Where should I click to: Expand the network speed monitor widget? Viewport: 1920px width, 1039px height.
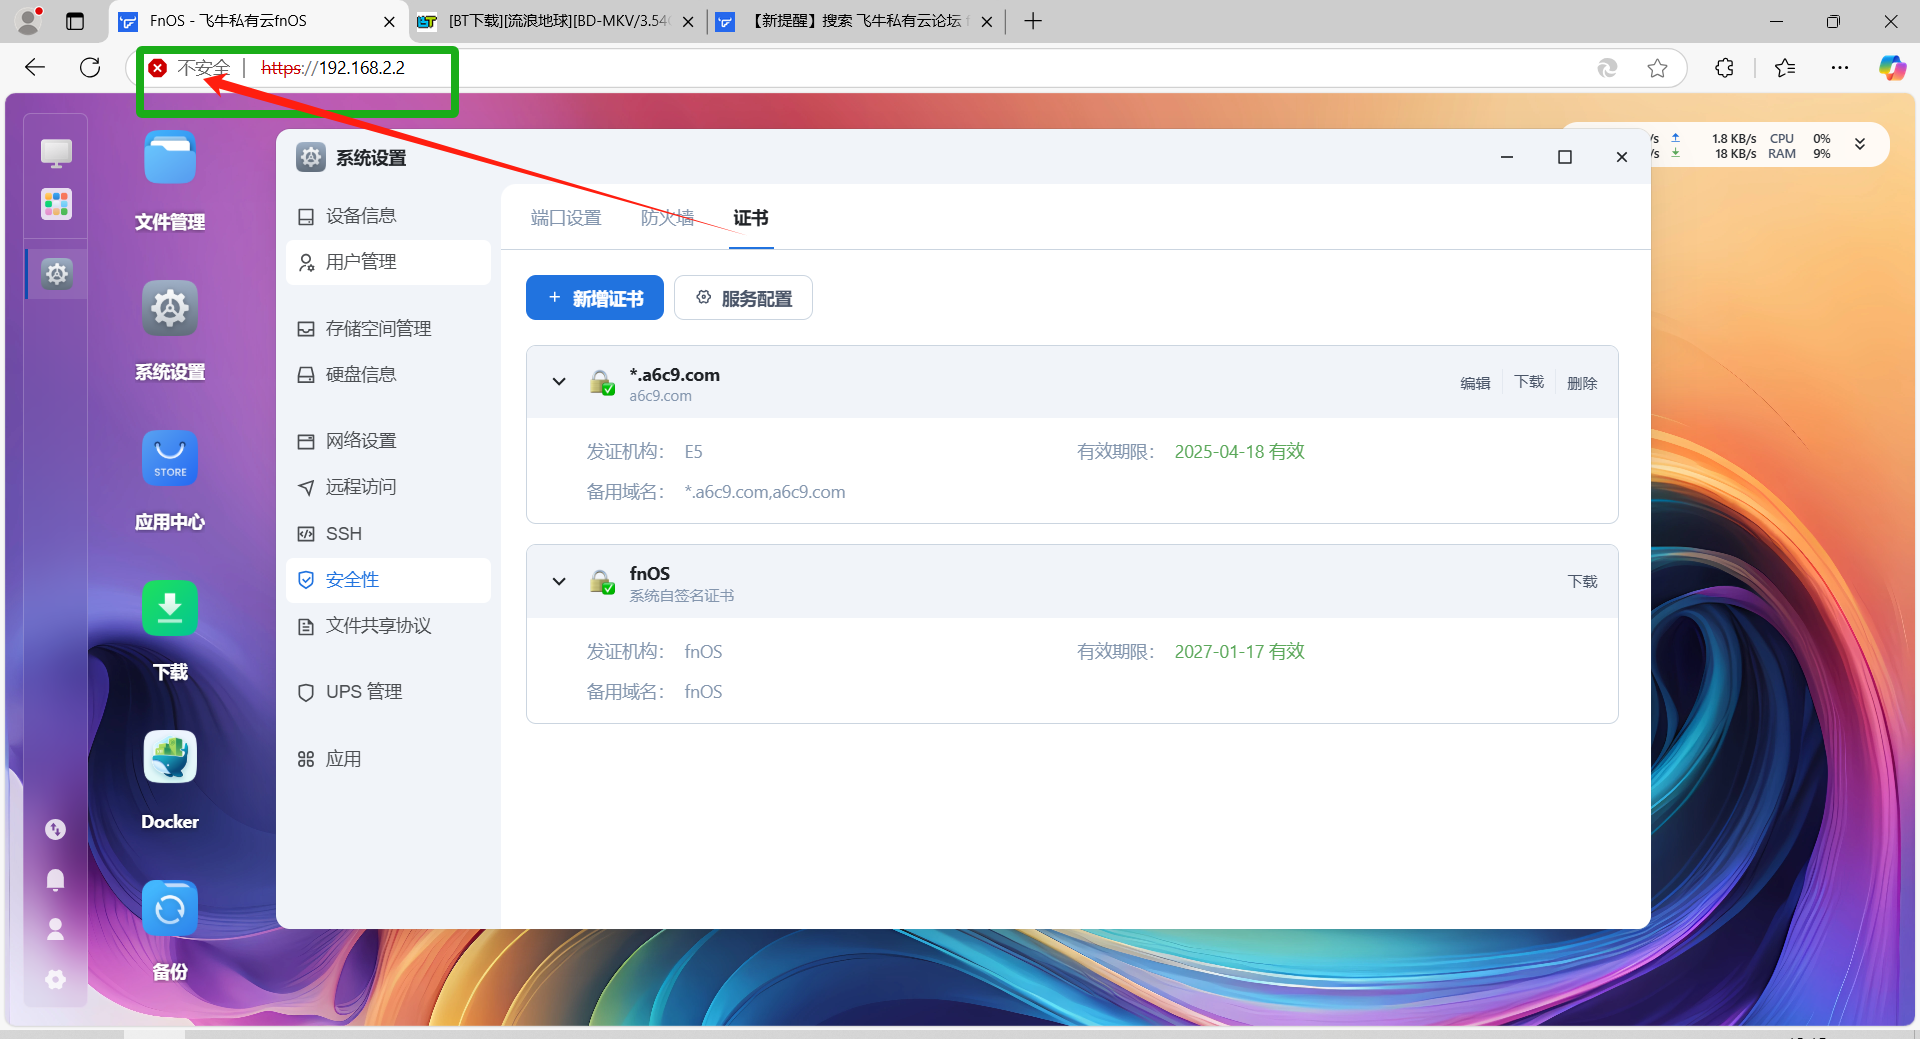pos(1860,144)
